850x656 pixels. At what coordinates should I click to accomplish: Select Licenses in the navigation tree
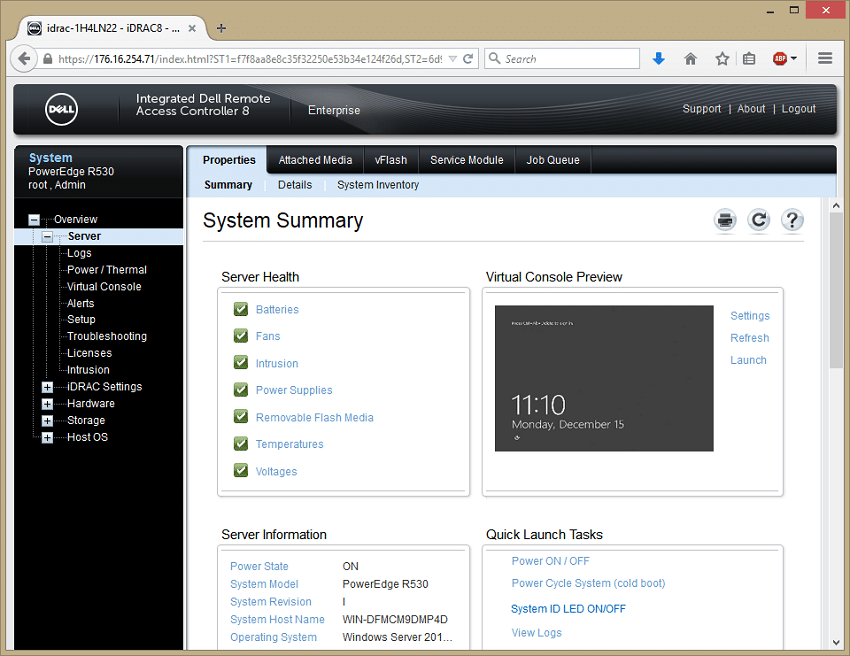89,353
